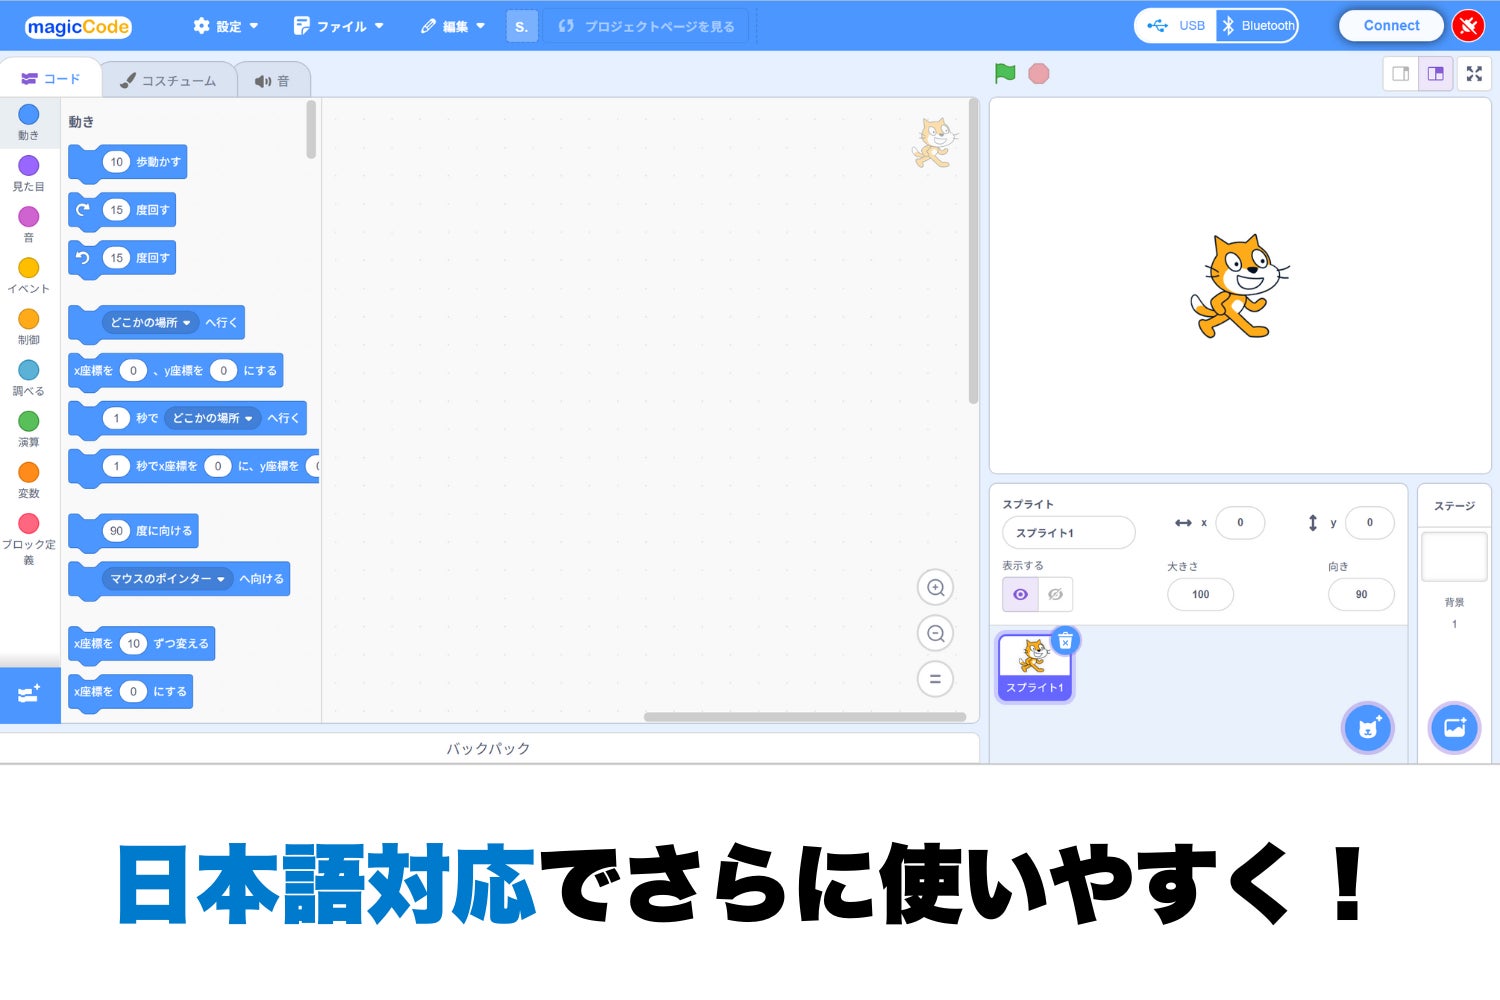Expand the ファイル menu
The width and height of the screenshot is (1500, 1000).
coord(339,26)
